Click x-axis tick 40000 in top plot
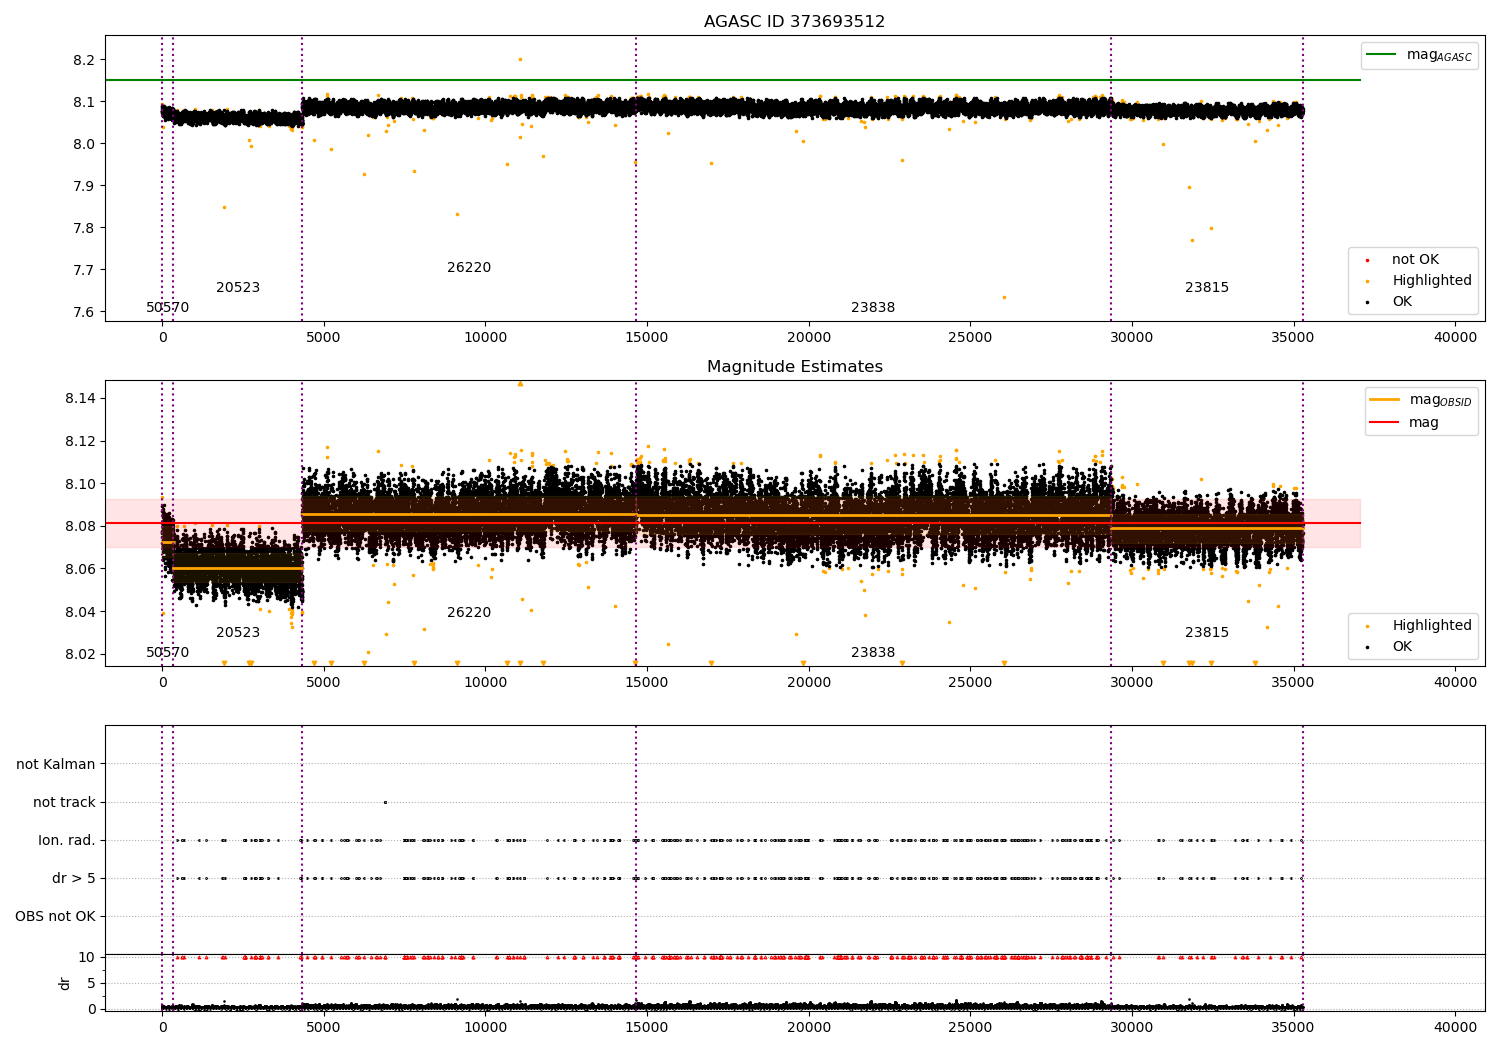 tap(1455, 338)
